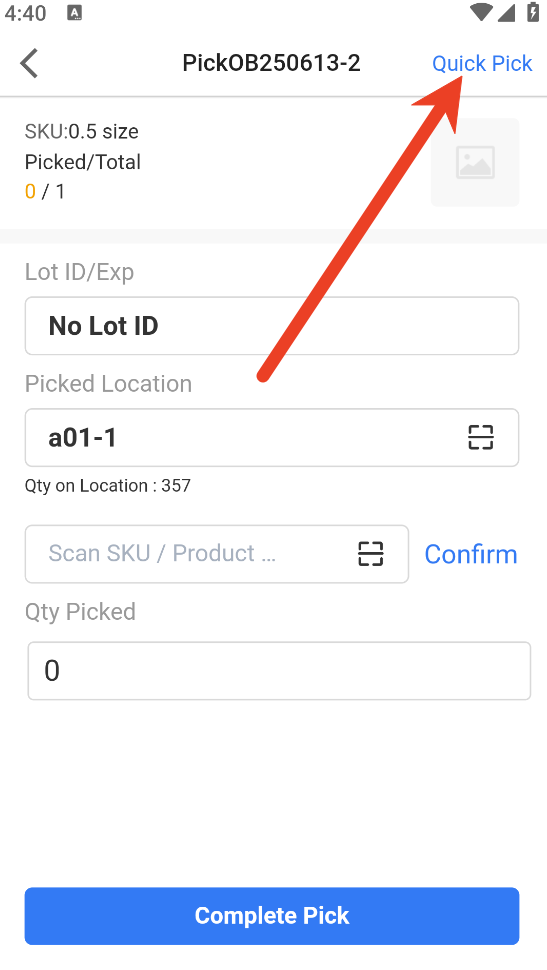The image size is (547, 970).
Task: Tap the status bar clock 4:40
Action: pyautogui.click(x=25, y=13)
